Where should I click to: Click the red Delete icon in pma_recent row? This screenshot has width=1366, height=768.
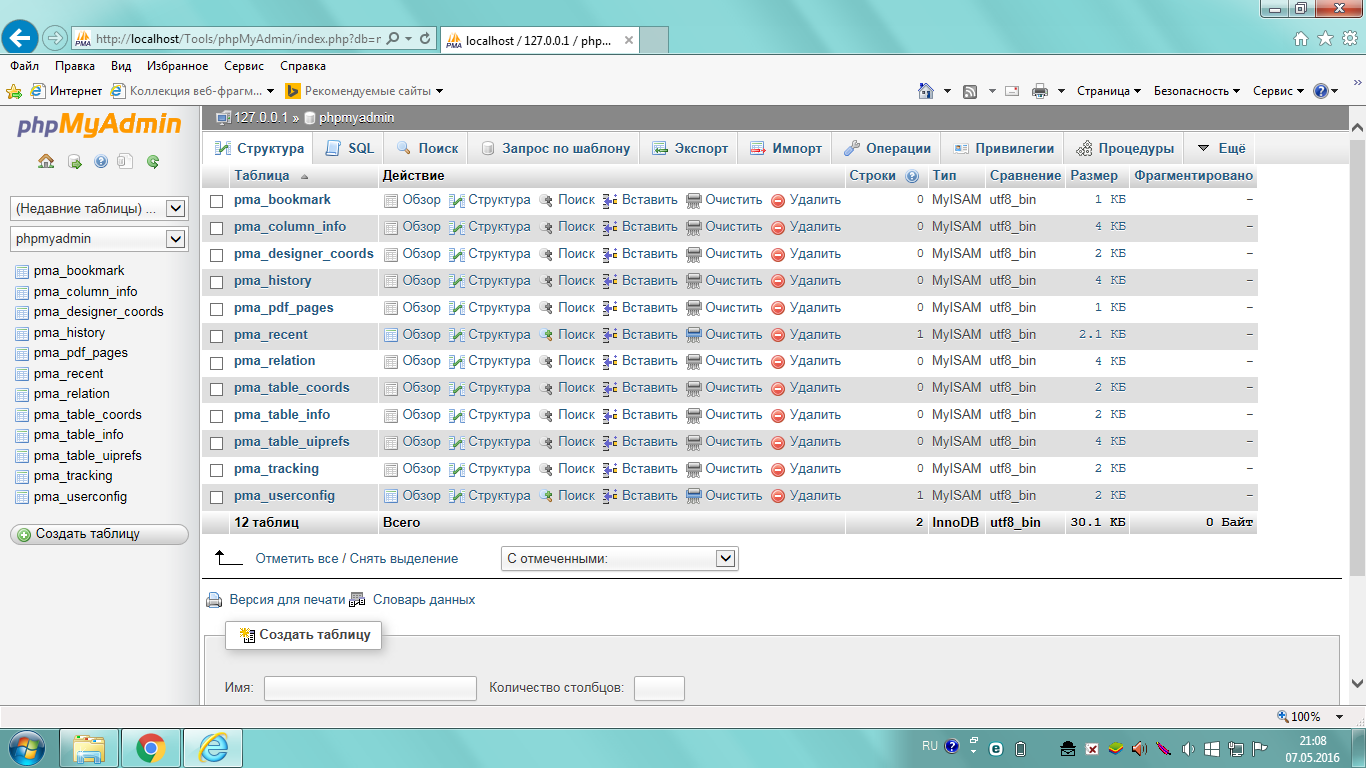click(x=778, y=335)
